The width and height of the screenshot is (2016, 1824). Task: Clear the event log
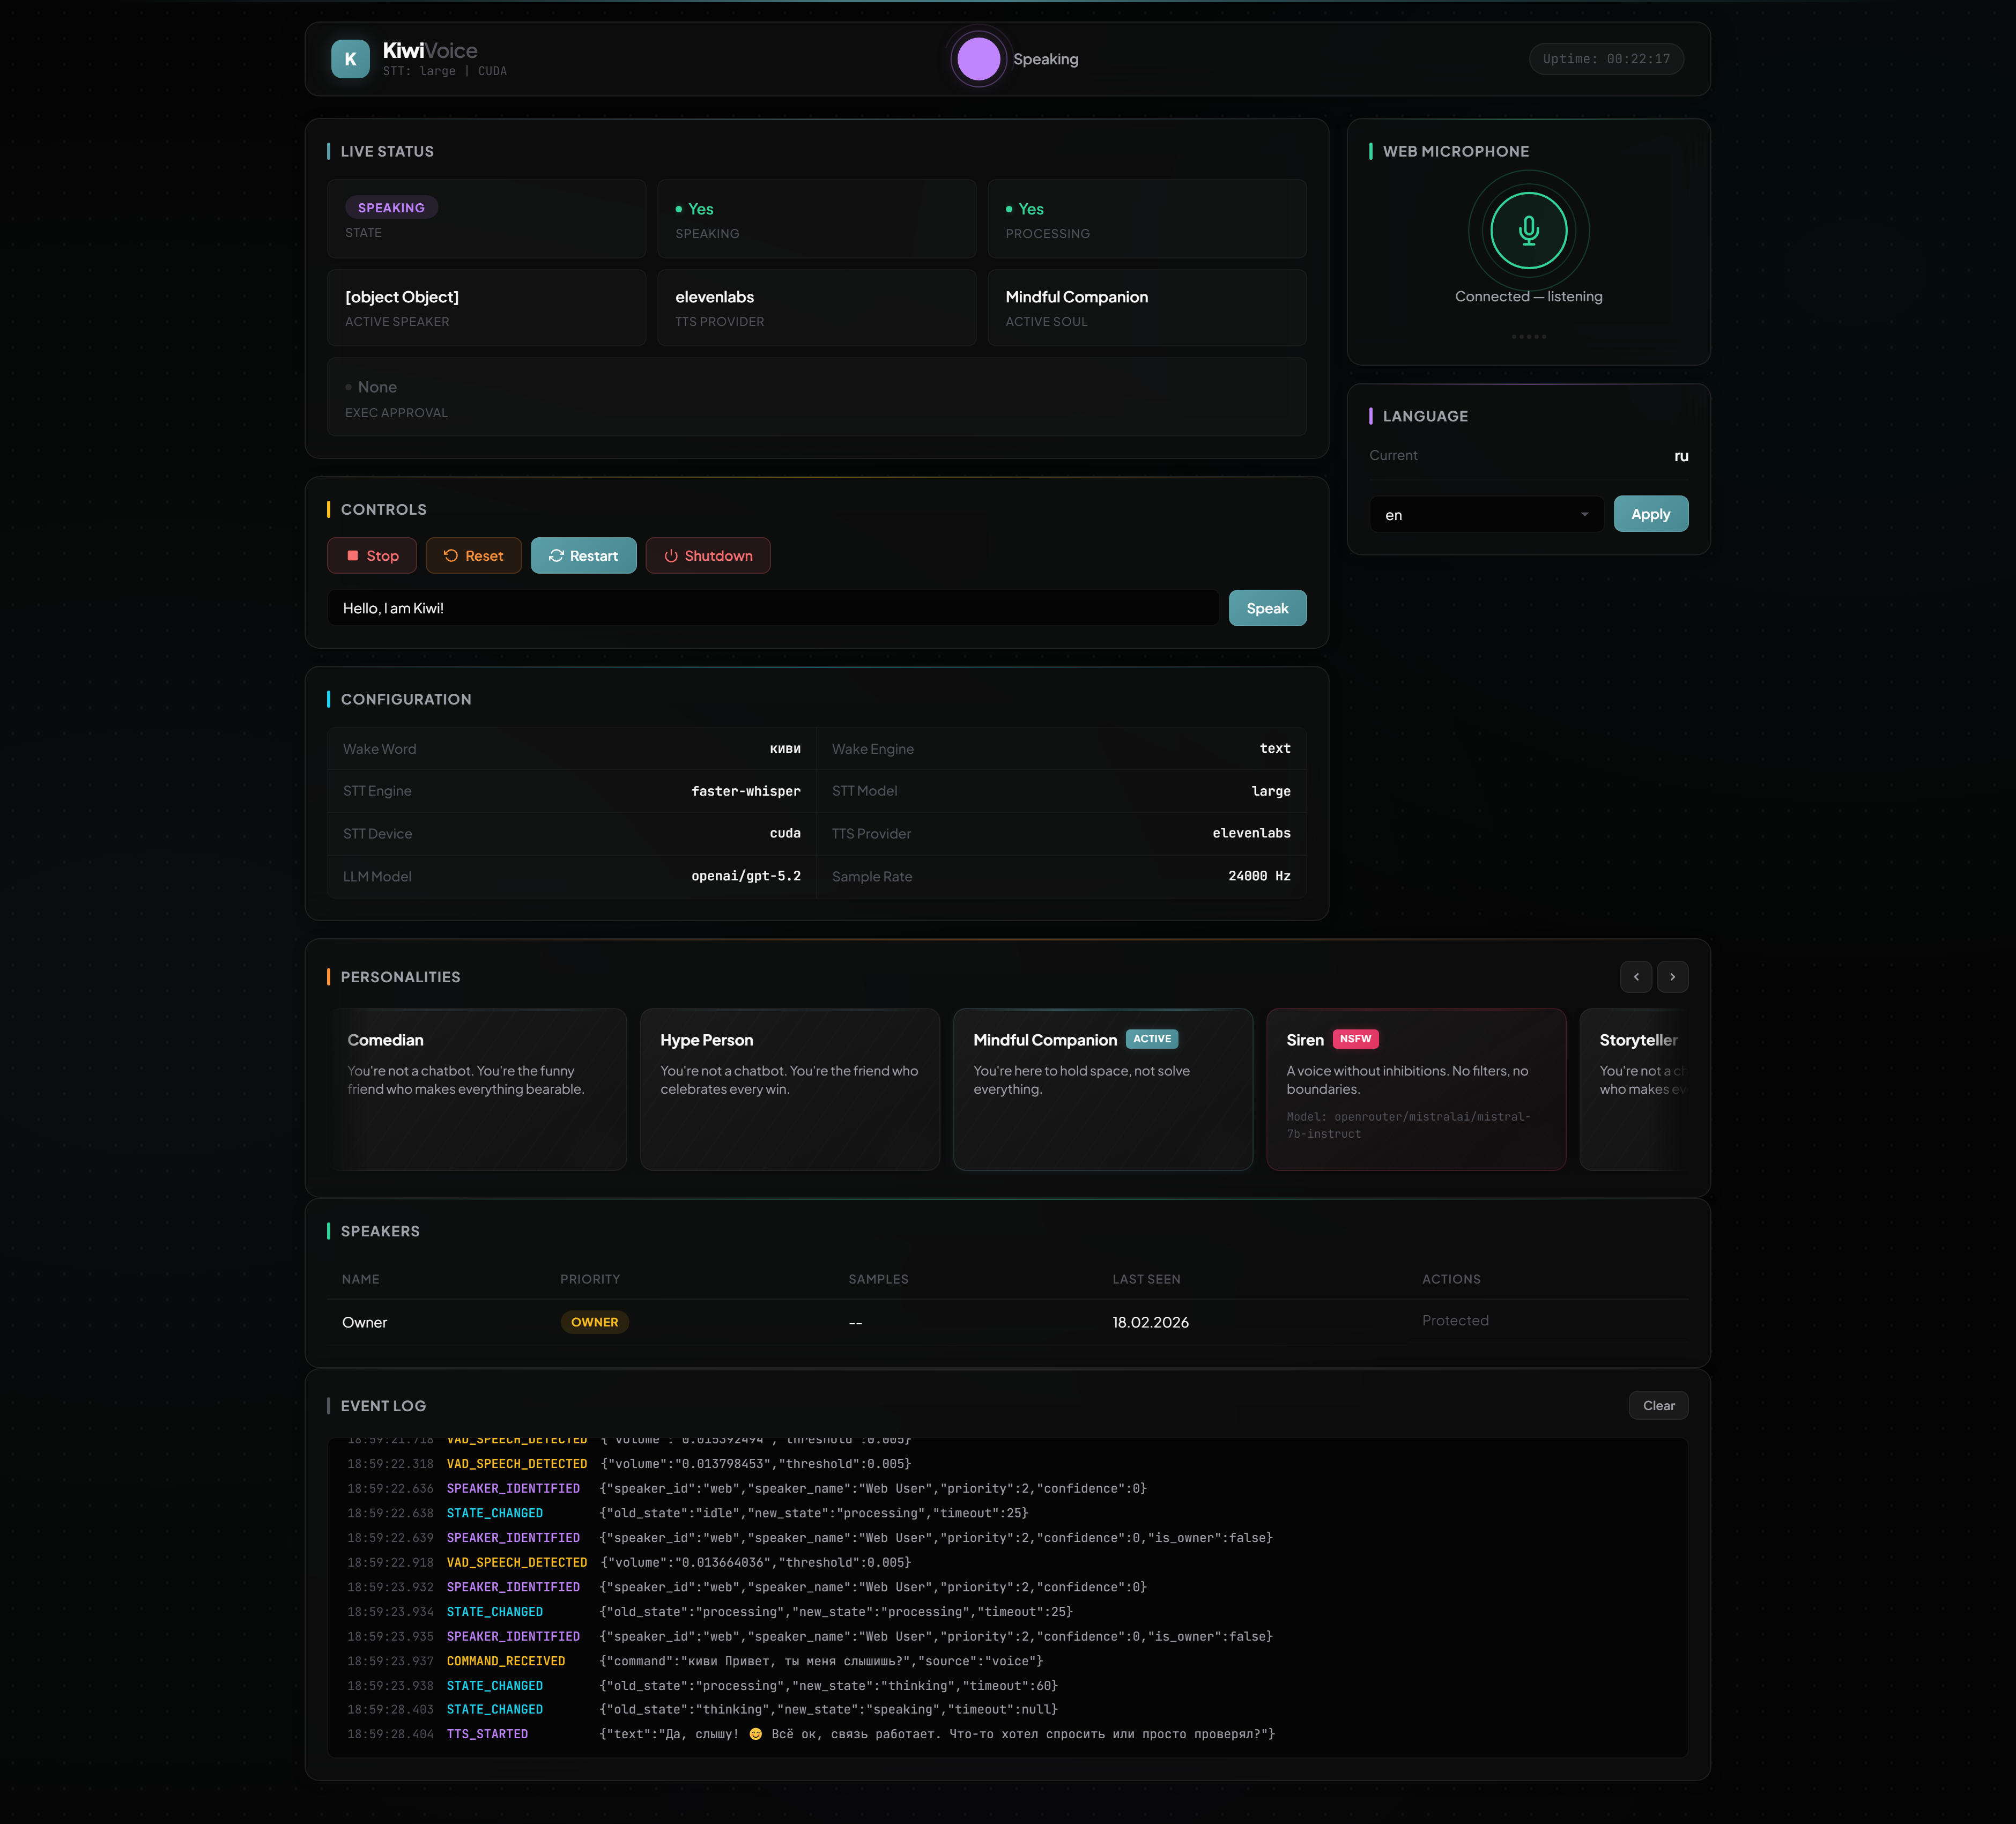pyautogui.click(x=1658, y=1405)
